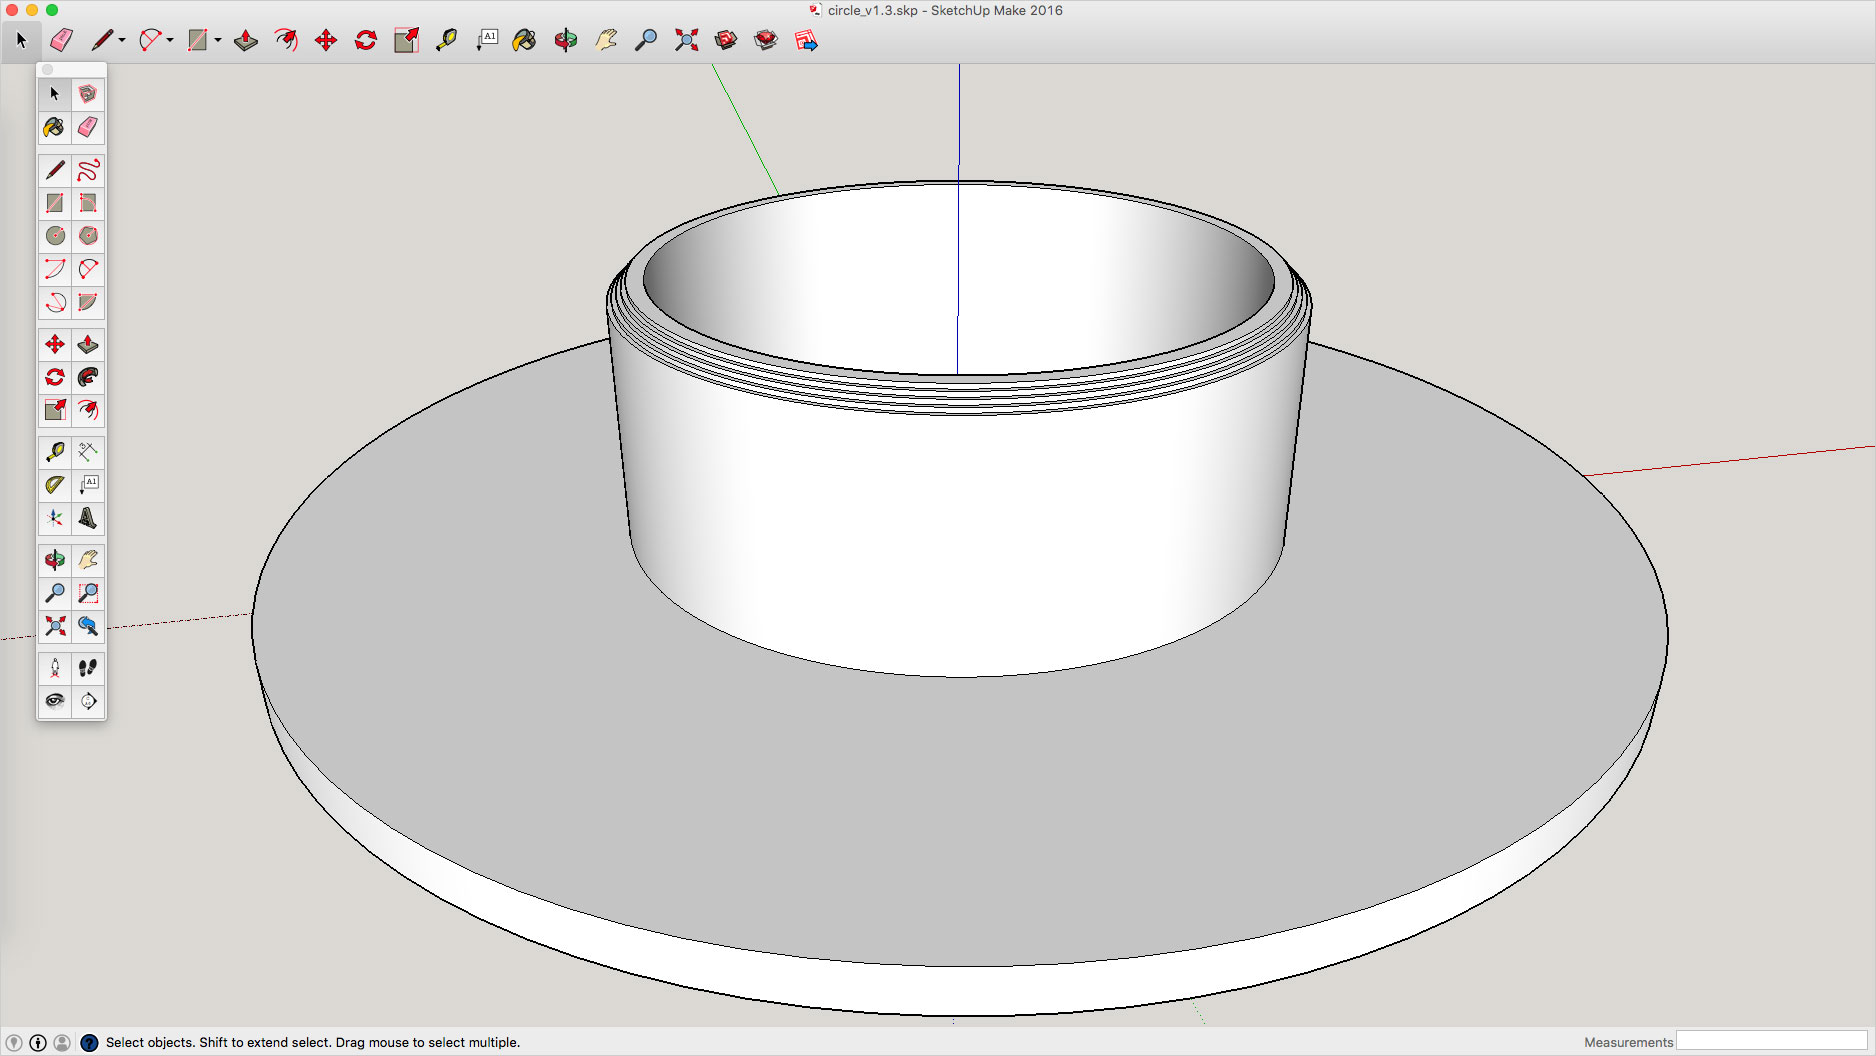
Task: Expand the Arc tool dropdown arrow
Action: coord(170,40)
